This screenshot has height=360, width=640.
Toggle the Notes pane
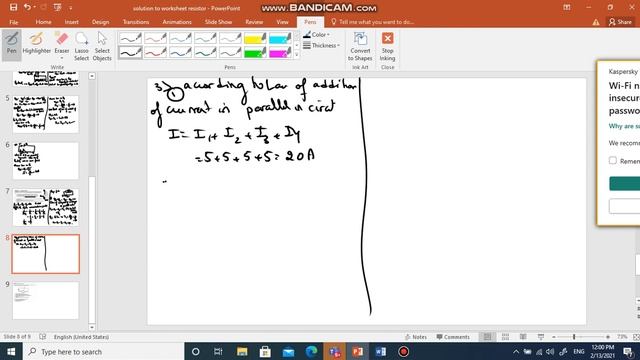(x=416, y=337)
